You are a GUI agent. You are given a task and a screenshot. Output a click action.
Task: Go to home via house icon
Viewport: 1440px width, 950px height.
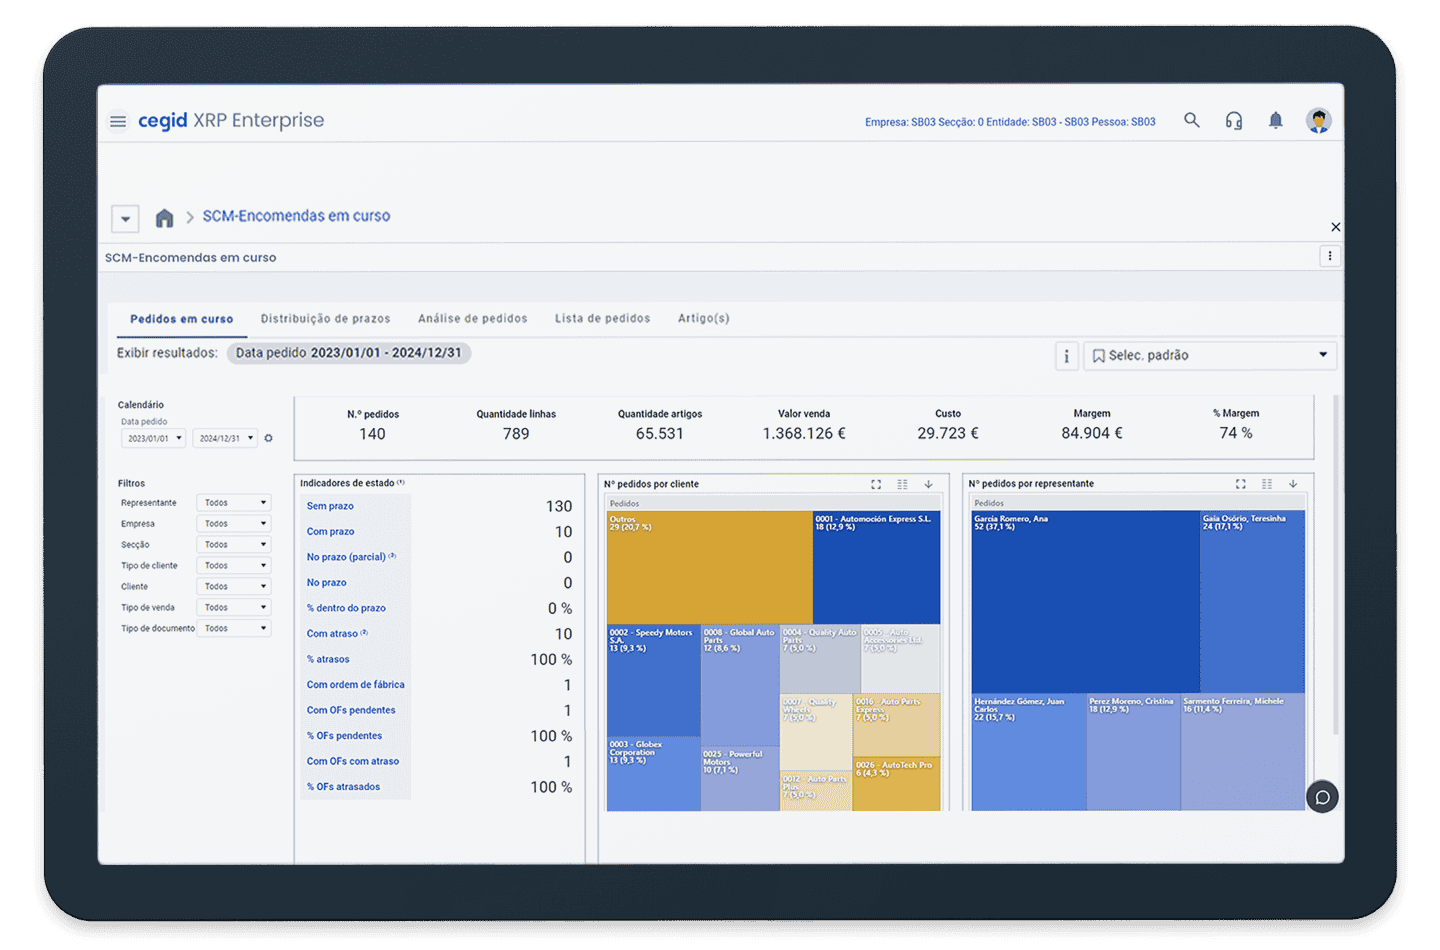click(x=165, y=218)
